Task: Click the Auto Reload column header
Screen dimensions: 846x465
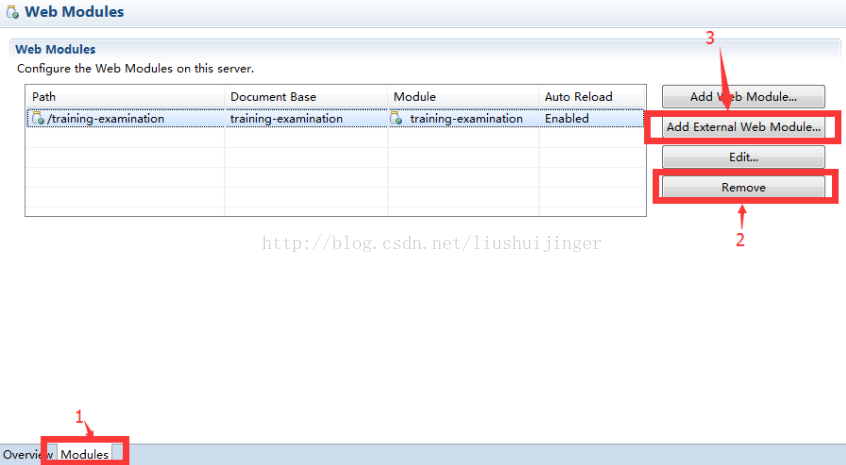Action: pos(590,96)
